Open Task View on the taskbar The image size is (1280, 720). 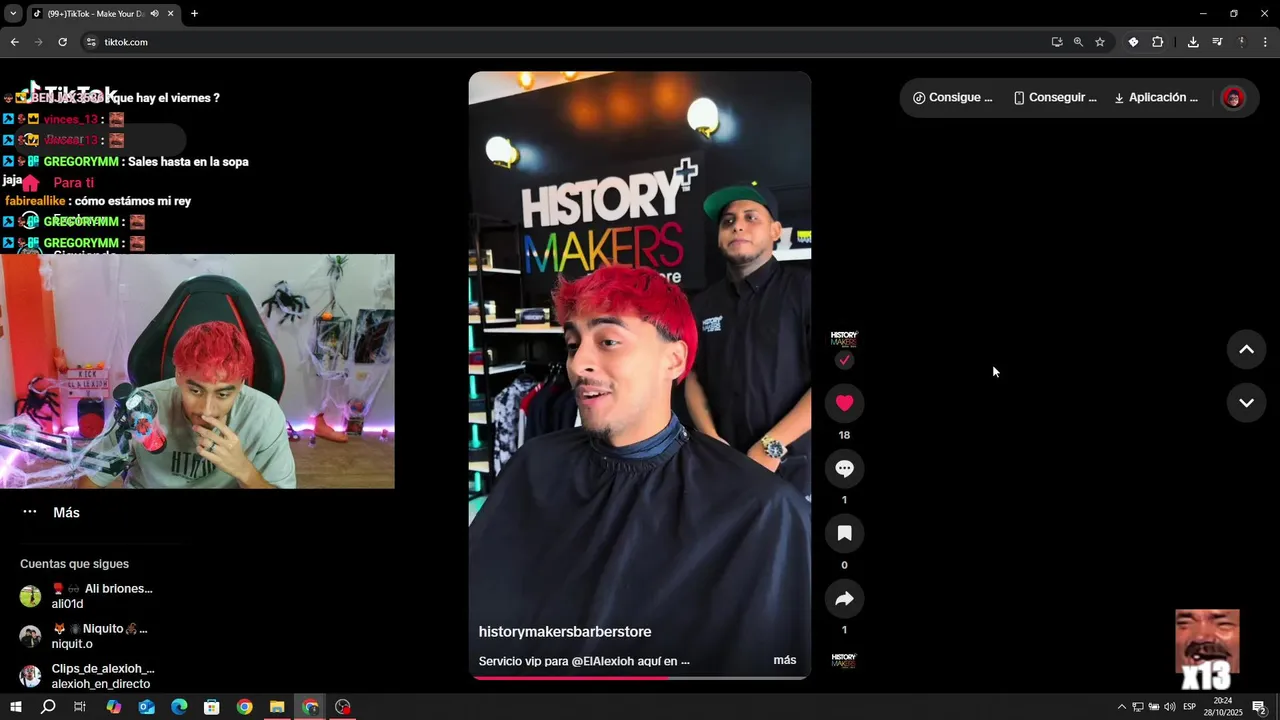coord(80,707)
